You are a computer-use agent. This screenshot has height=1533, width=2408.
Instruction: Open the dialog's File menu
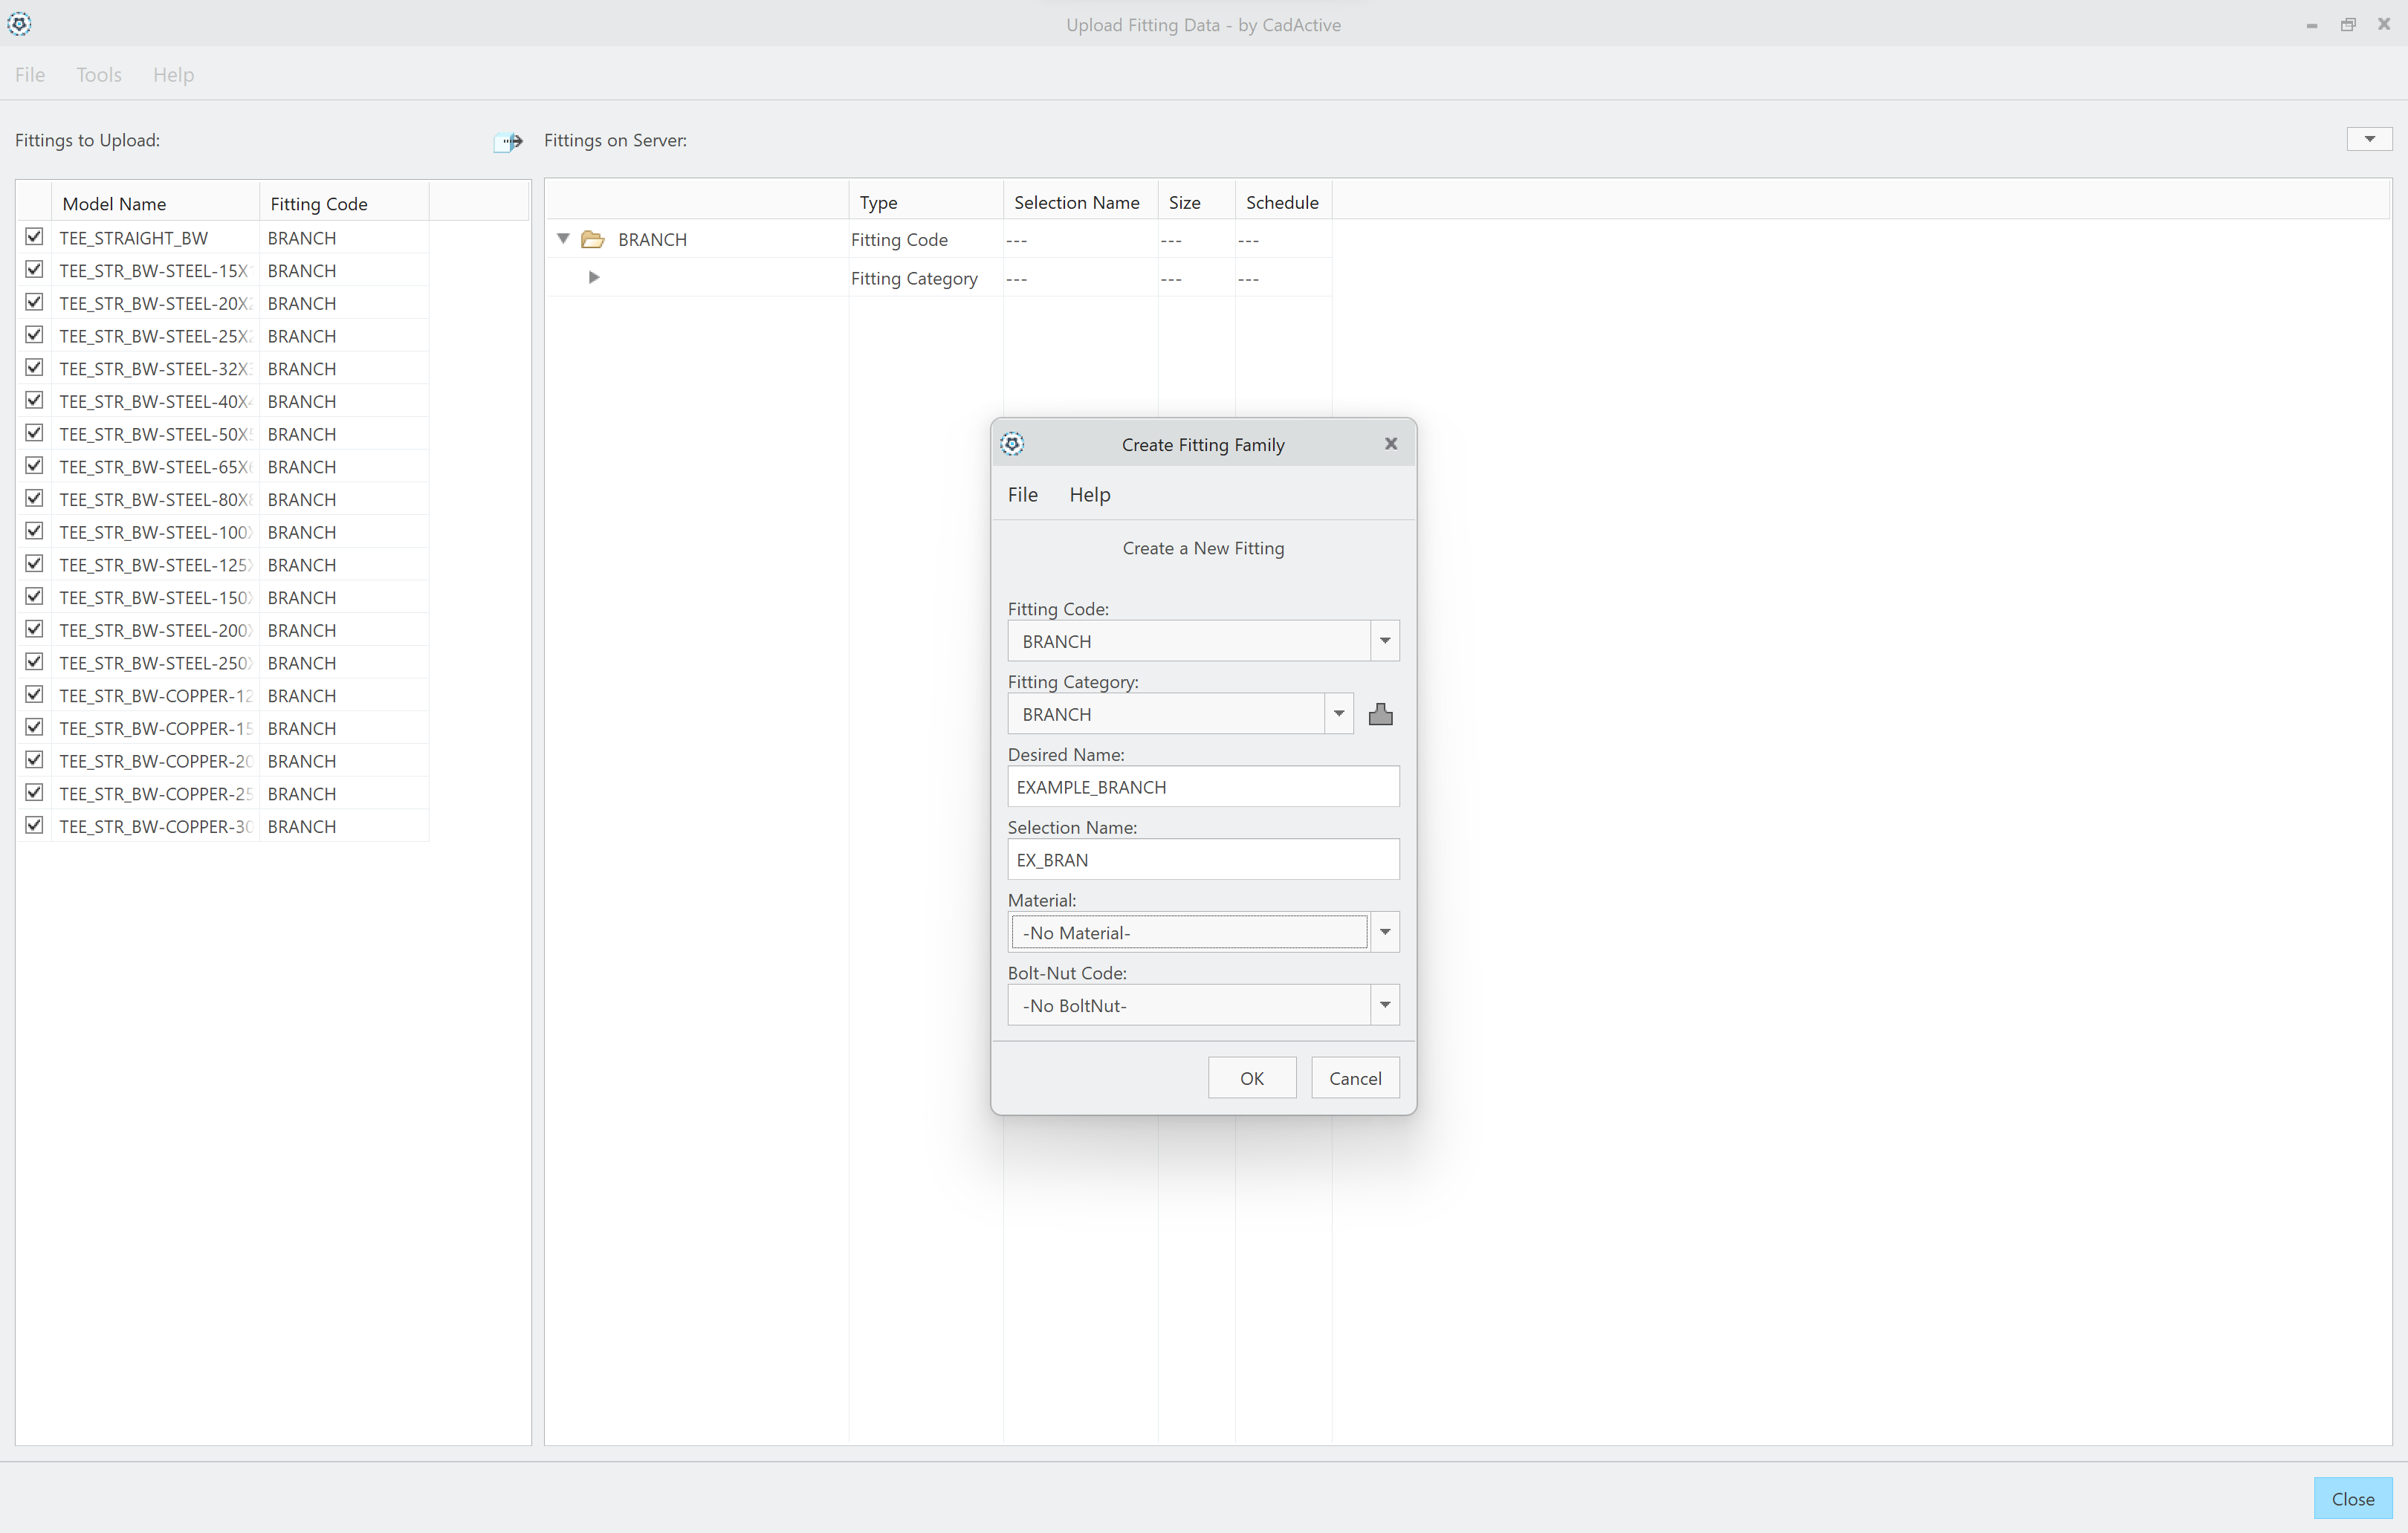(x=1022, y=494)
